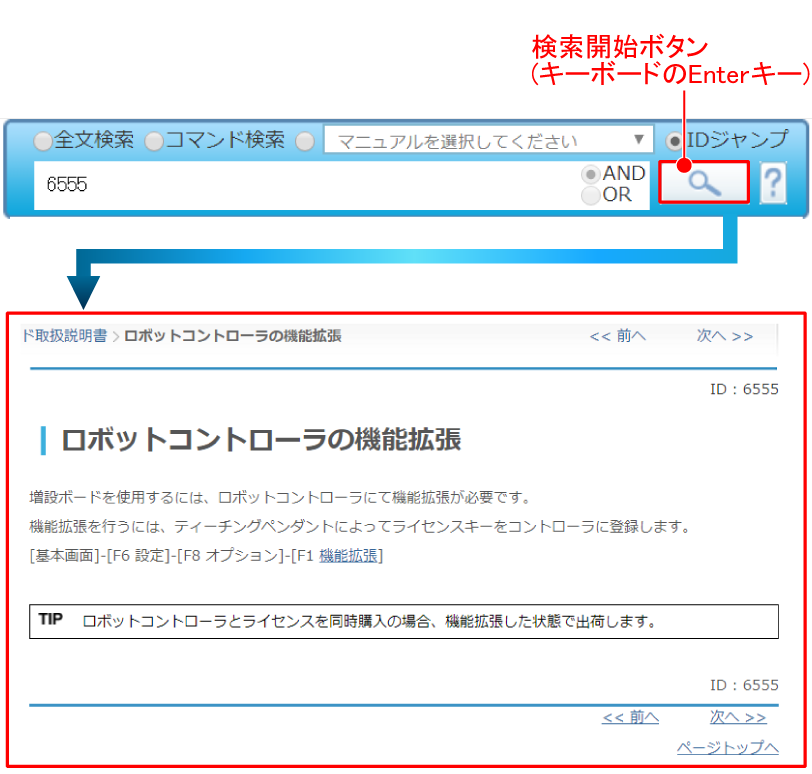Screen dimensions: 812x774
Task: Jump back up via ページトップへ
Action: tap(727, 747)
